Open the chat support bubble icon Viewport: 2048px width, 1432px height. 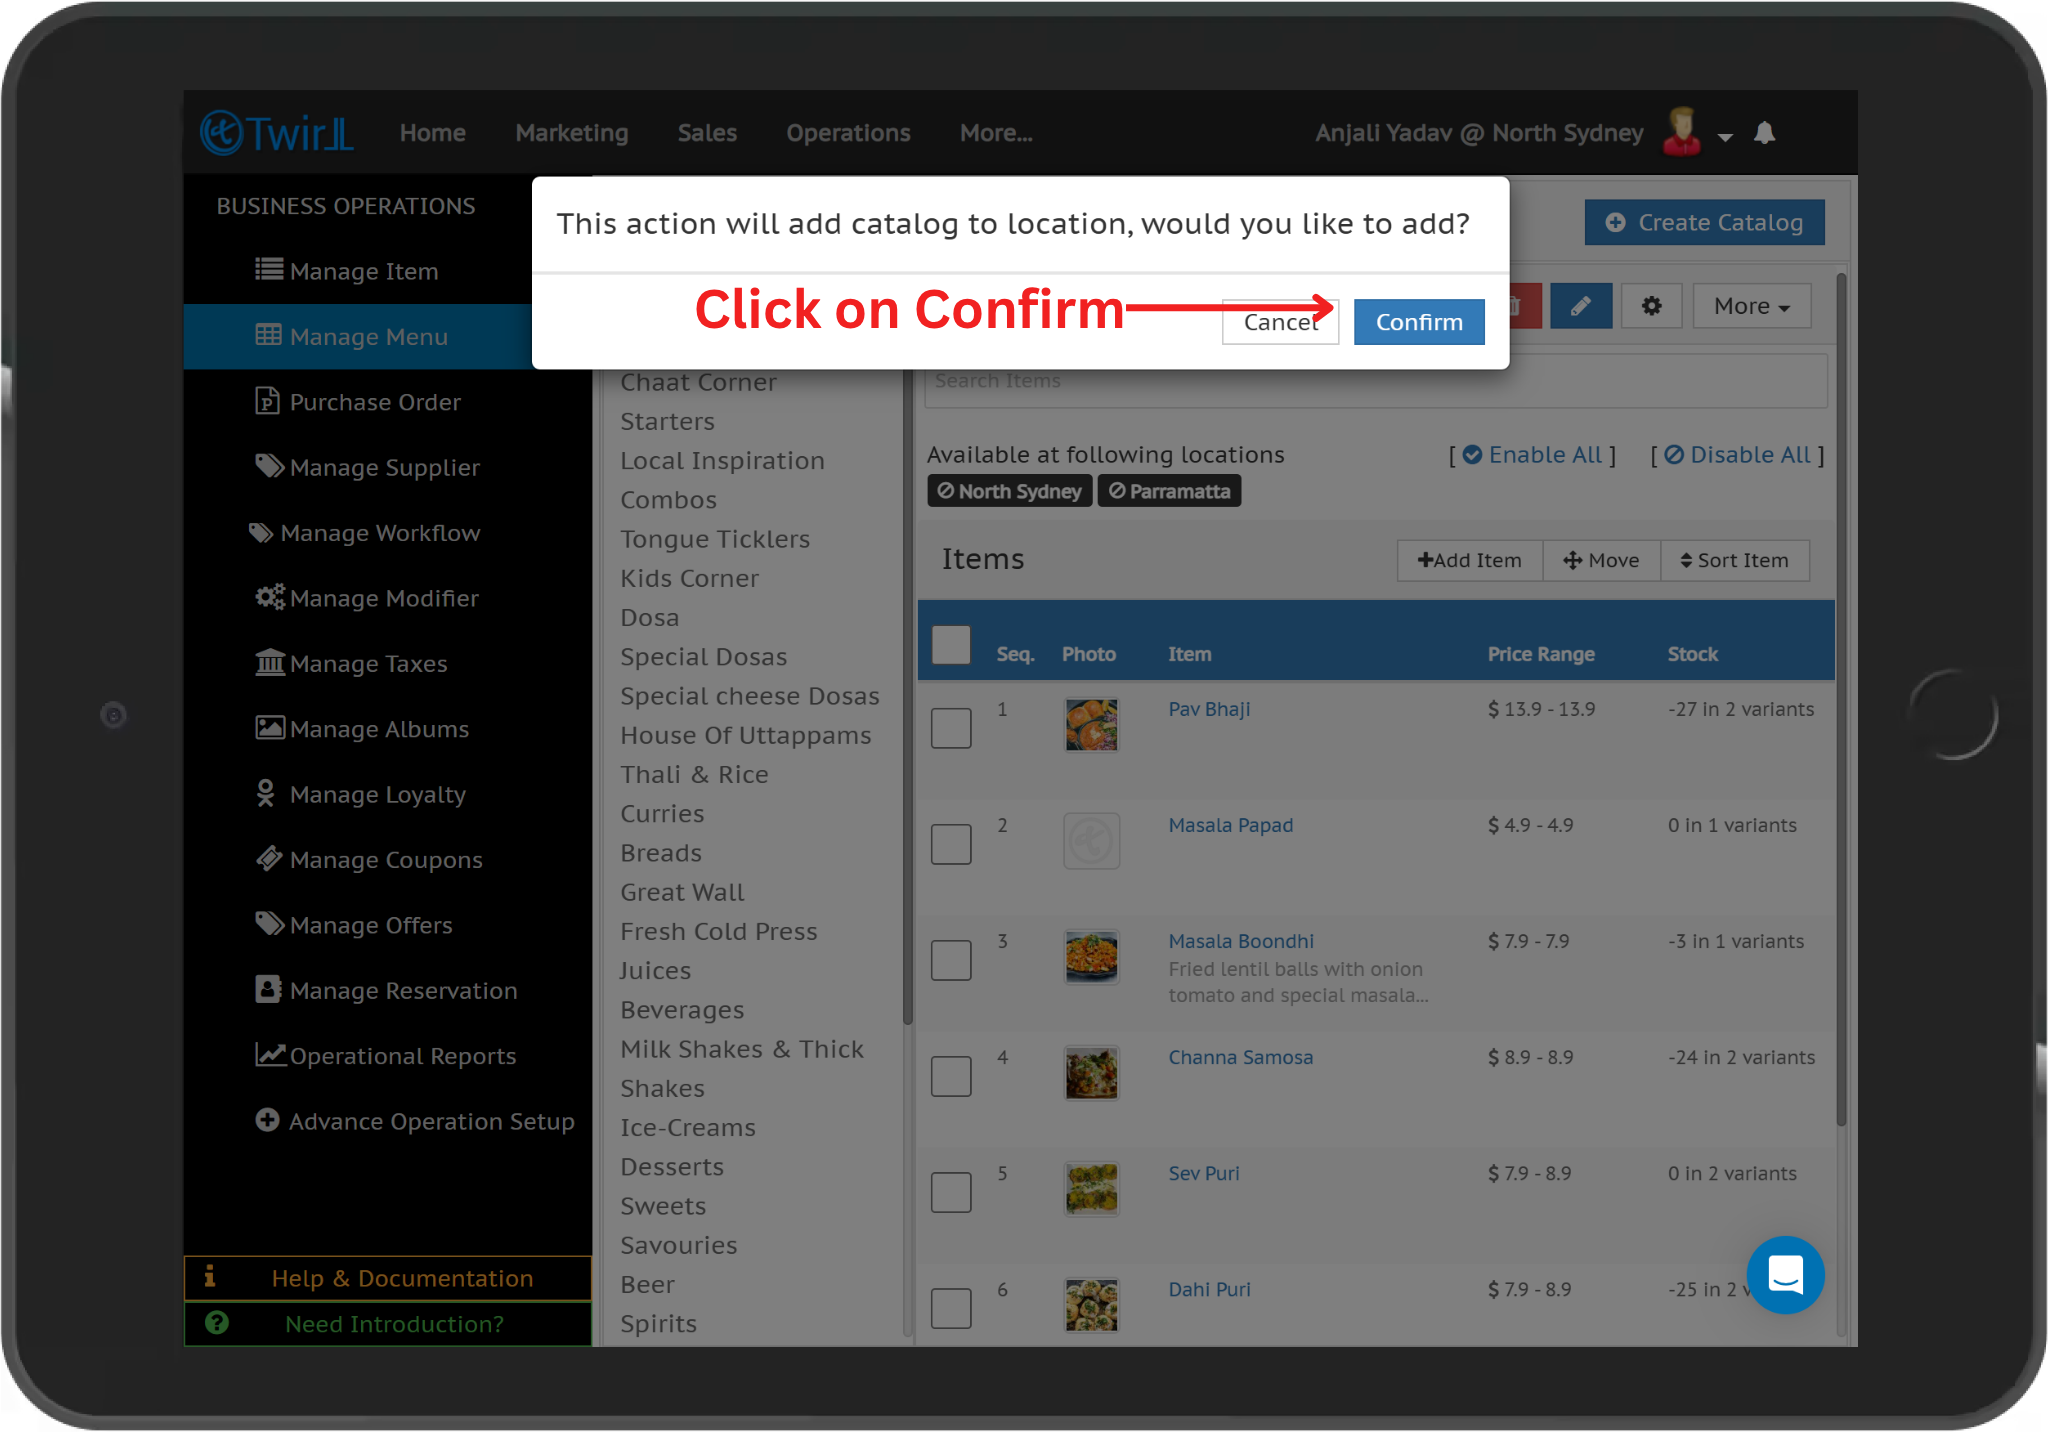tap(1785, 1275)
